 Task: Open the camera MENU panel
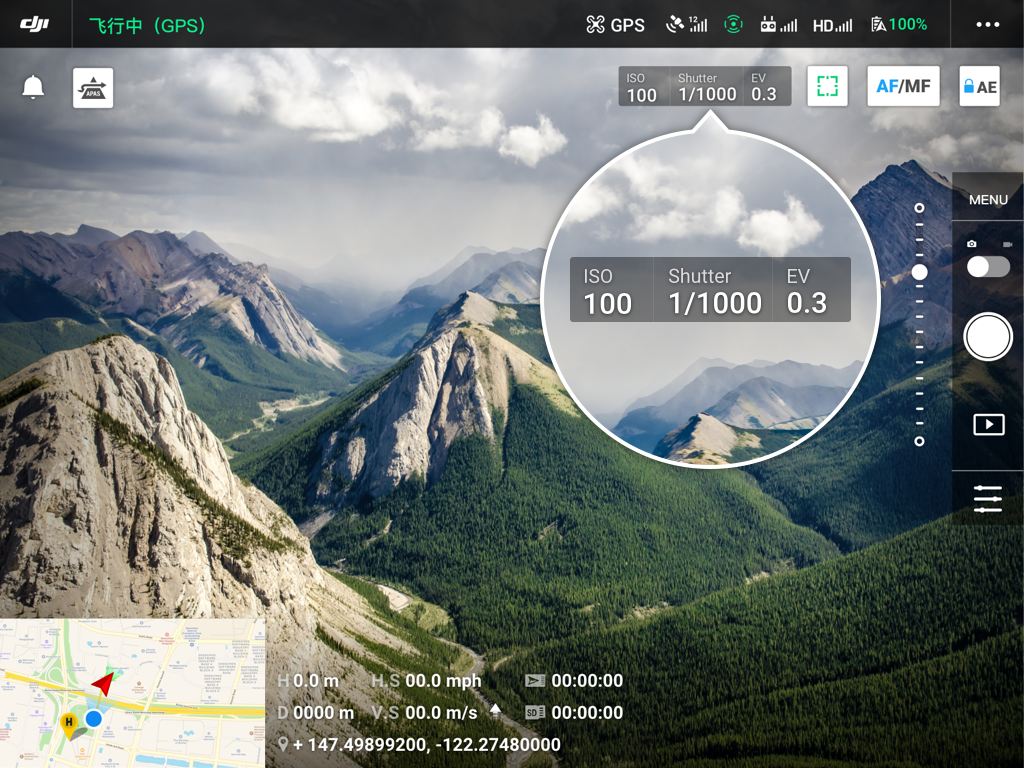988,199
